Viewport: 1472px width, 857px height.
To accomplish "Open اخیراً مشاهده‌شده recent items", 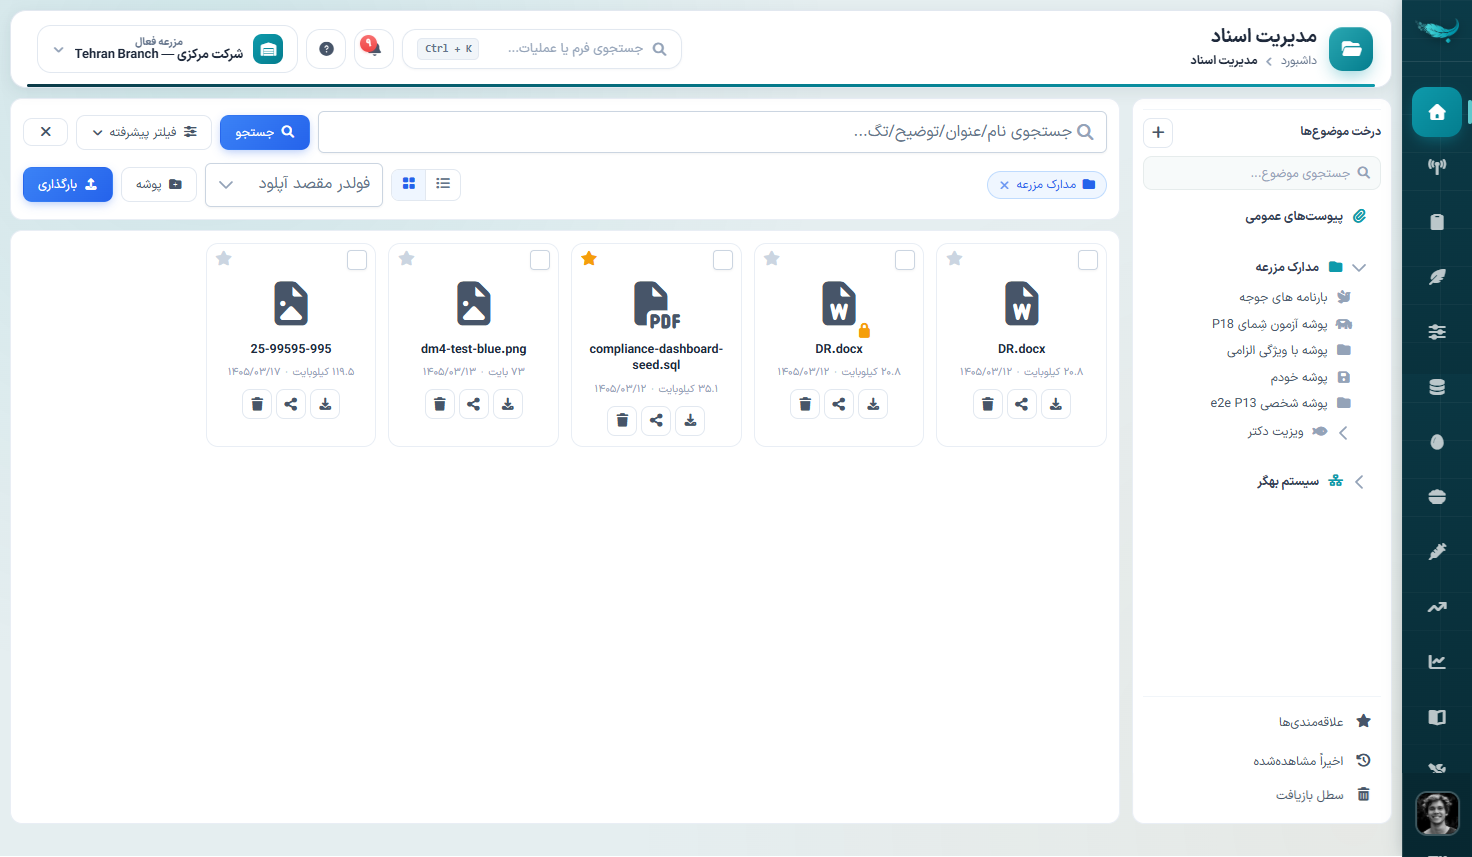I will click(x=1298, y=761).
